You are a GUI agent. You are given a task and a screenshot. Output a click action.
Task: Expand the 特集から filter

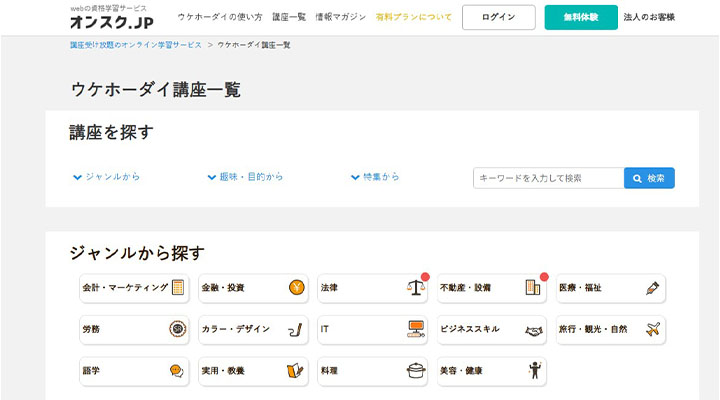375,177
